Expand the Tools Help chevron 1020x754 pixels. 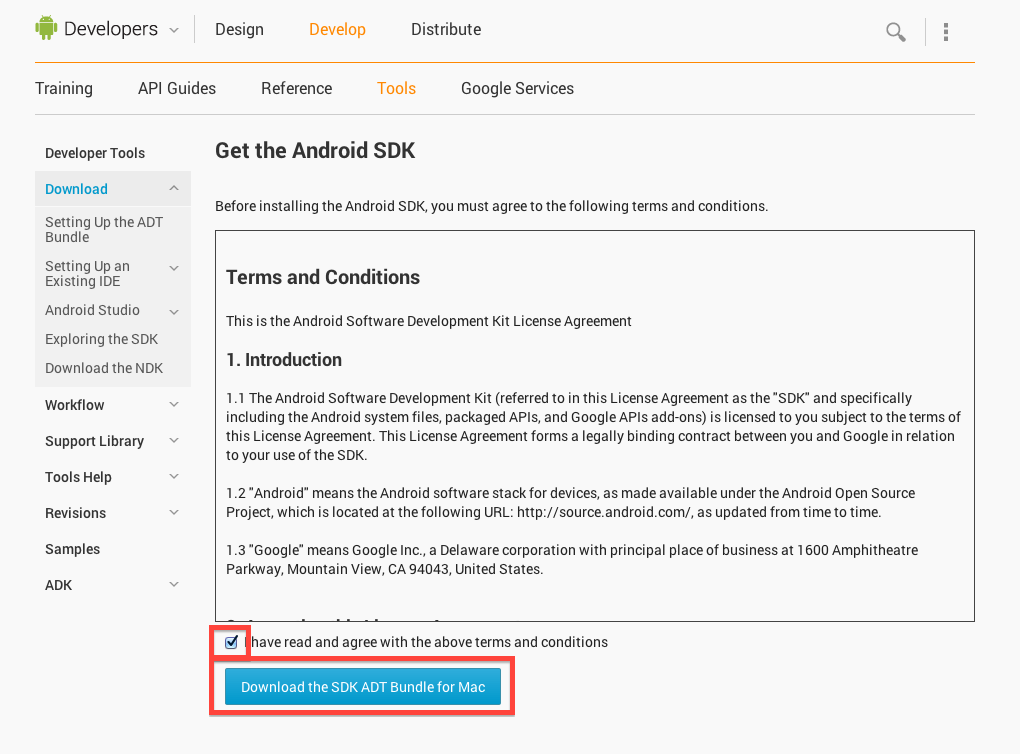click(174, 476)
